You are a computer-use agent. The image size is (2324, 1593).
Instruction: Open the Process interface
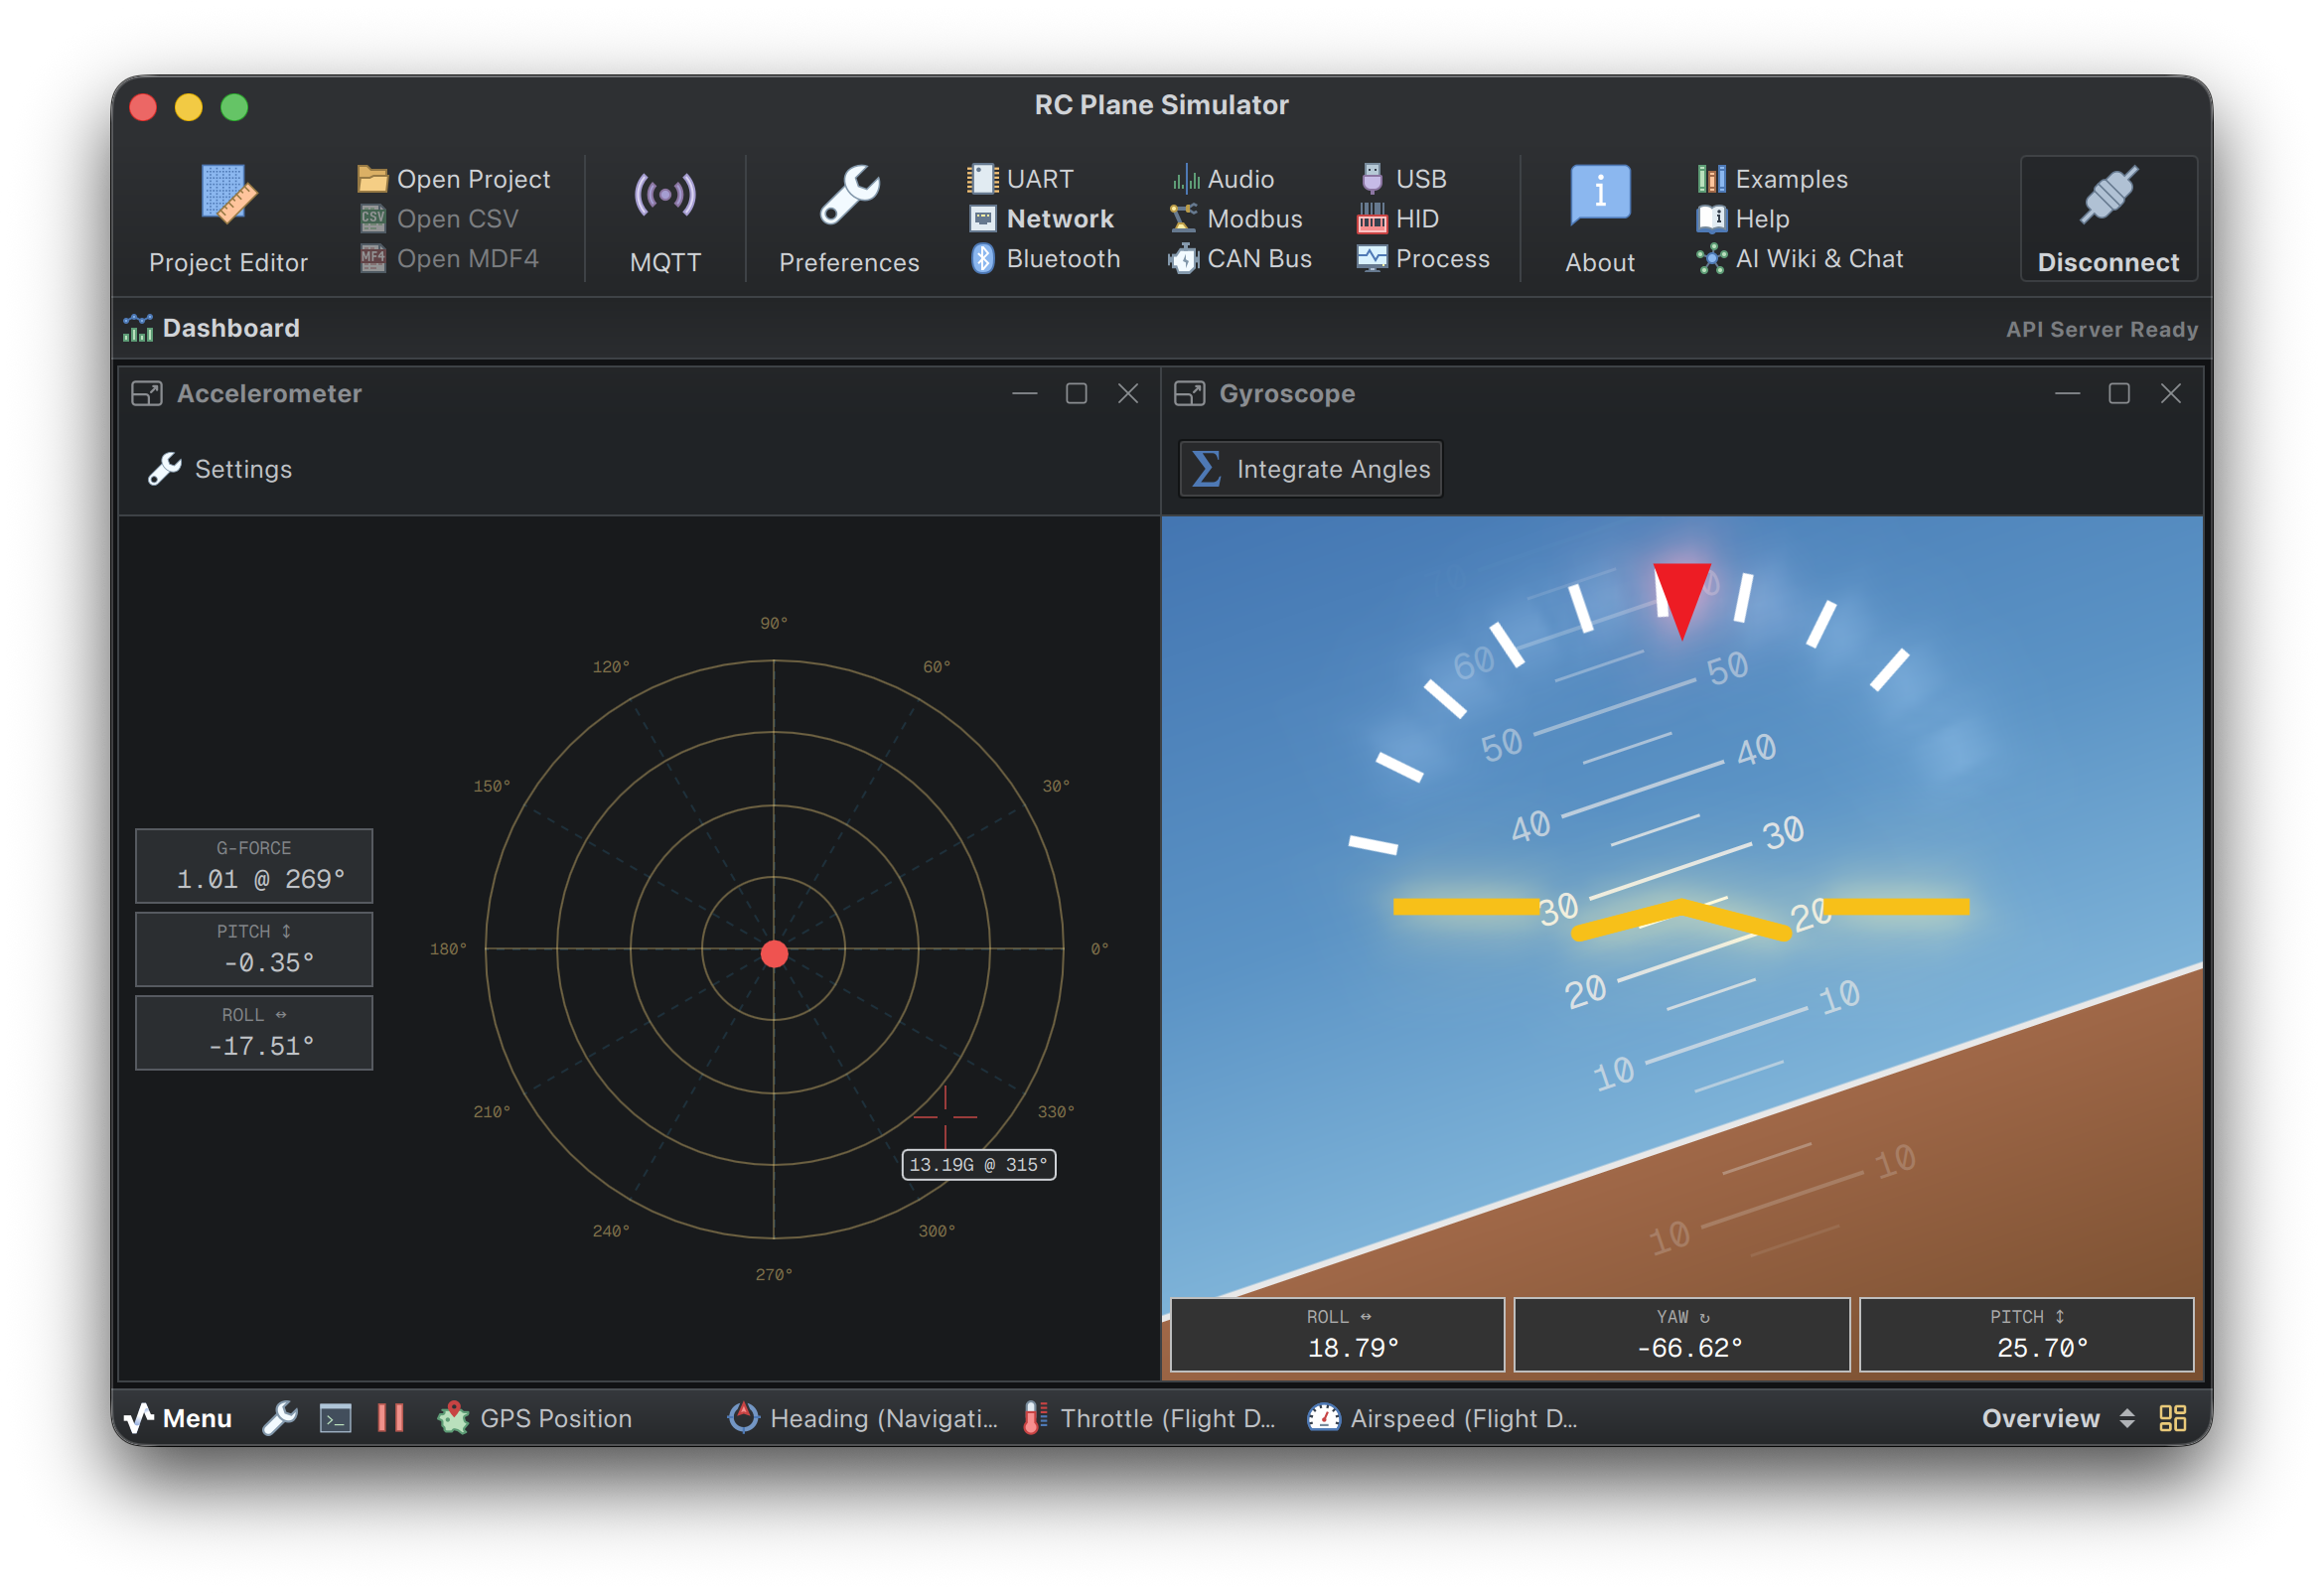(x=1424, y=259)
